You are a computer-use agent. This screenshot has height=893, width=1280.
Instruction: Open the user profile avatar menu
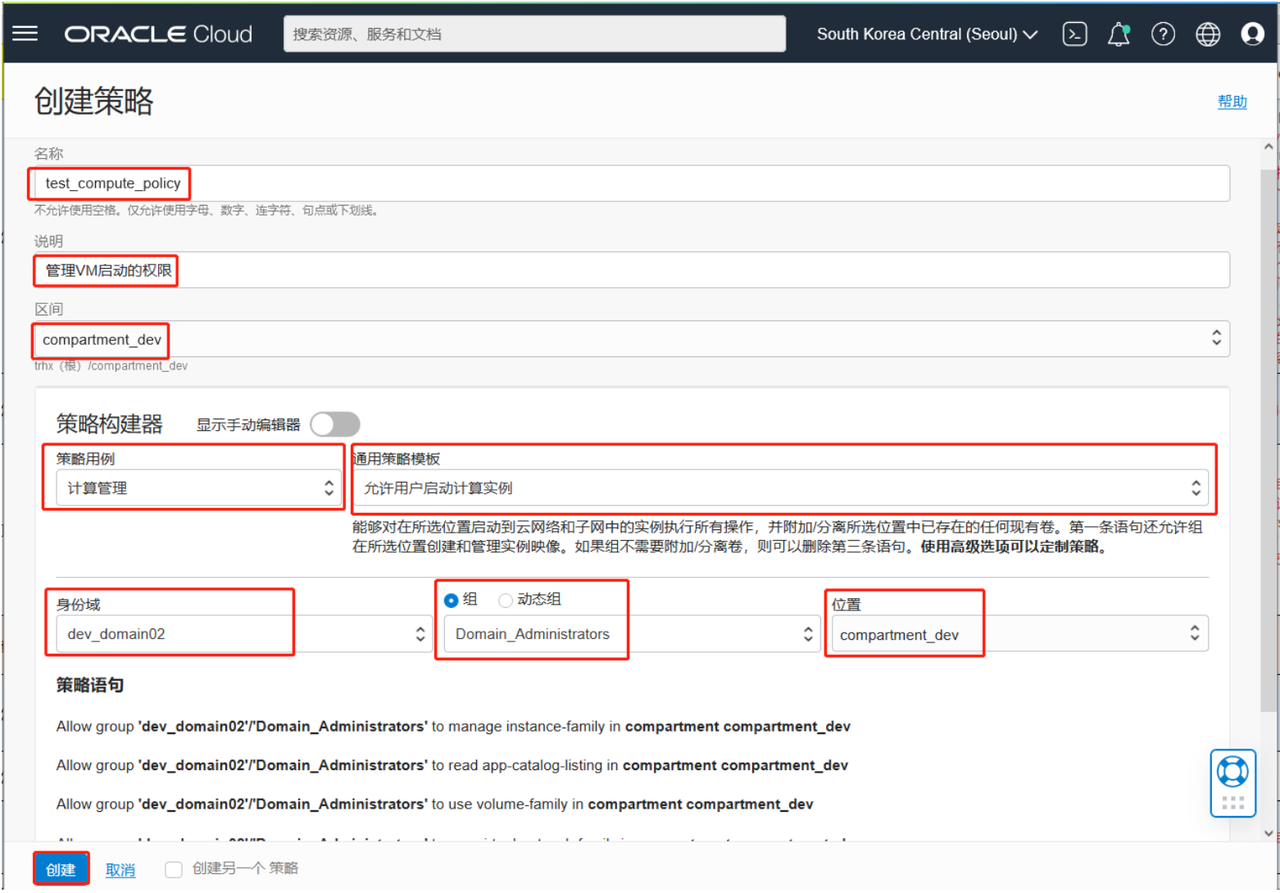[1252, 34]
